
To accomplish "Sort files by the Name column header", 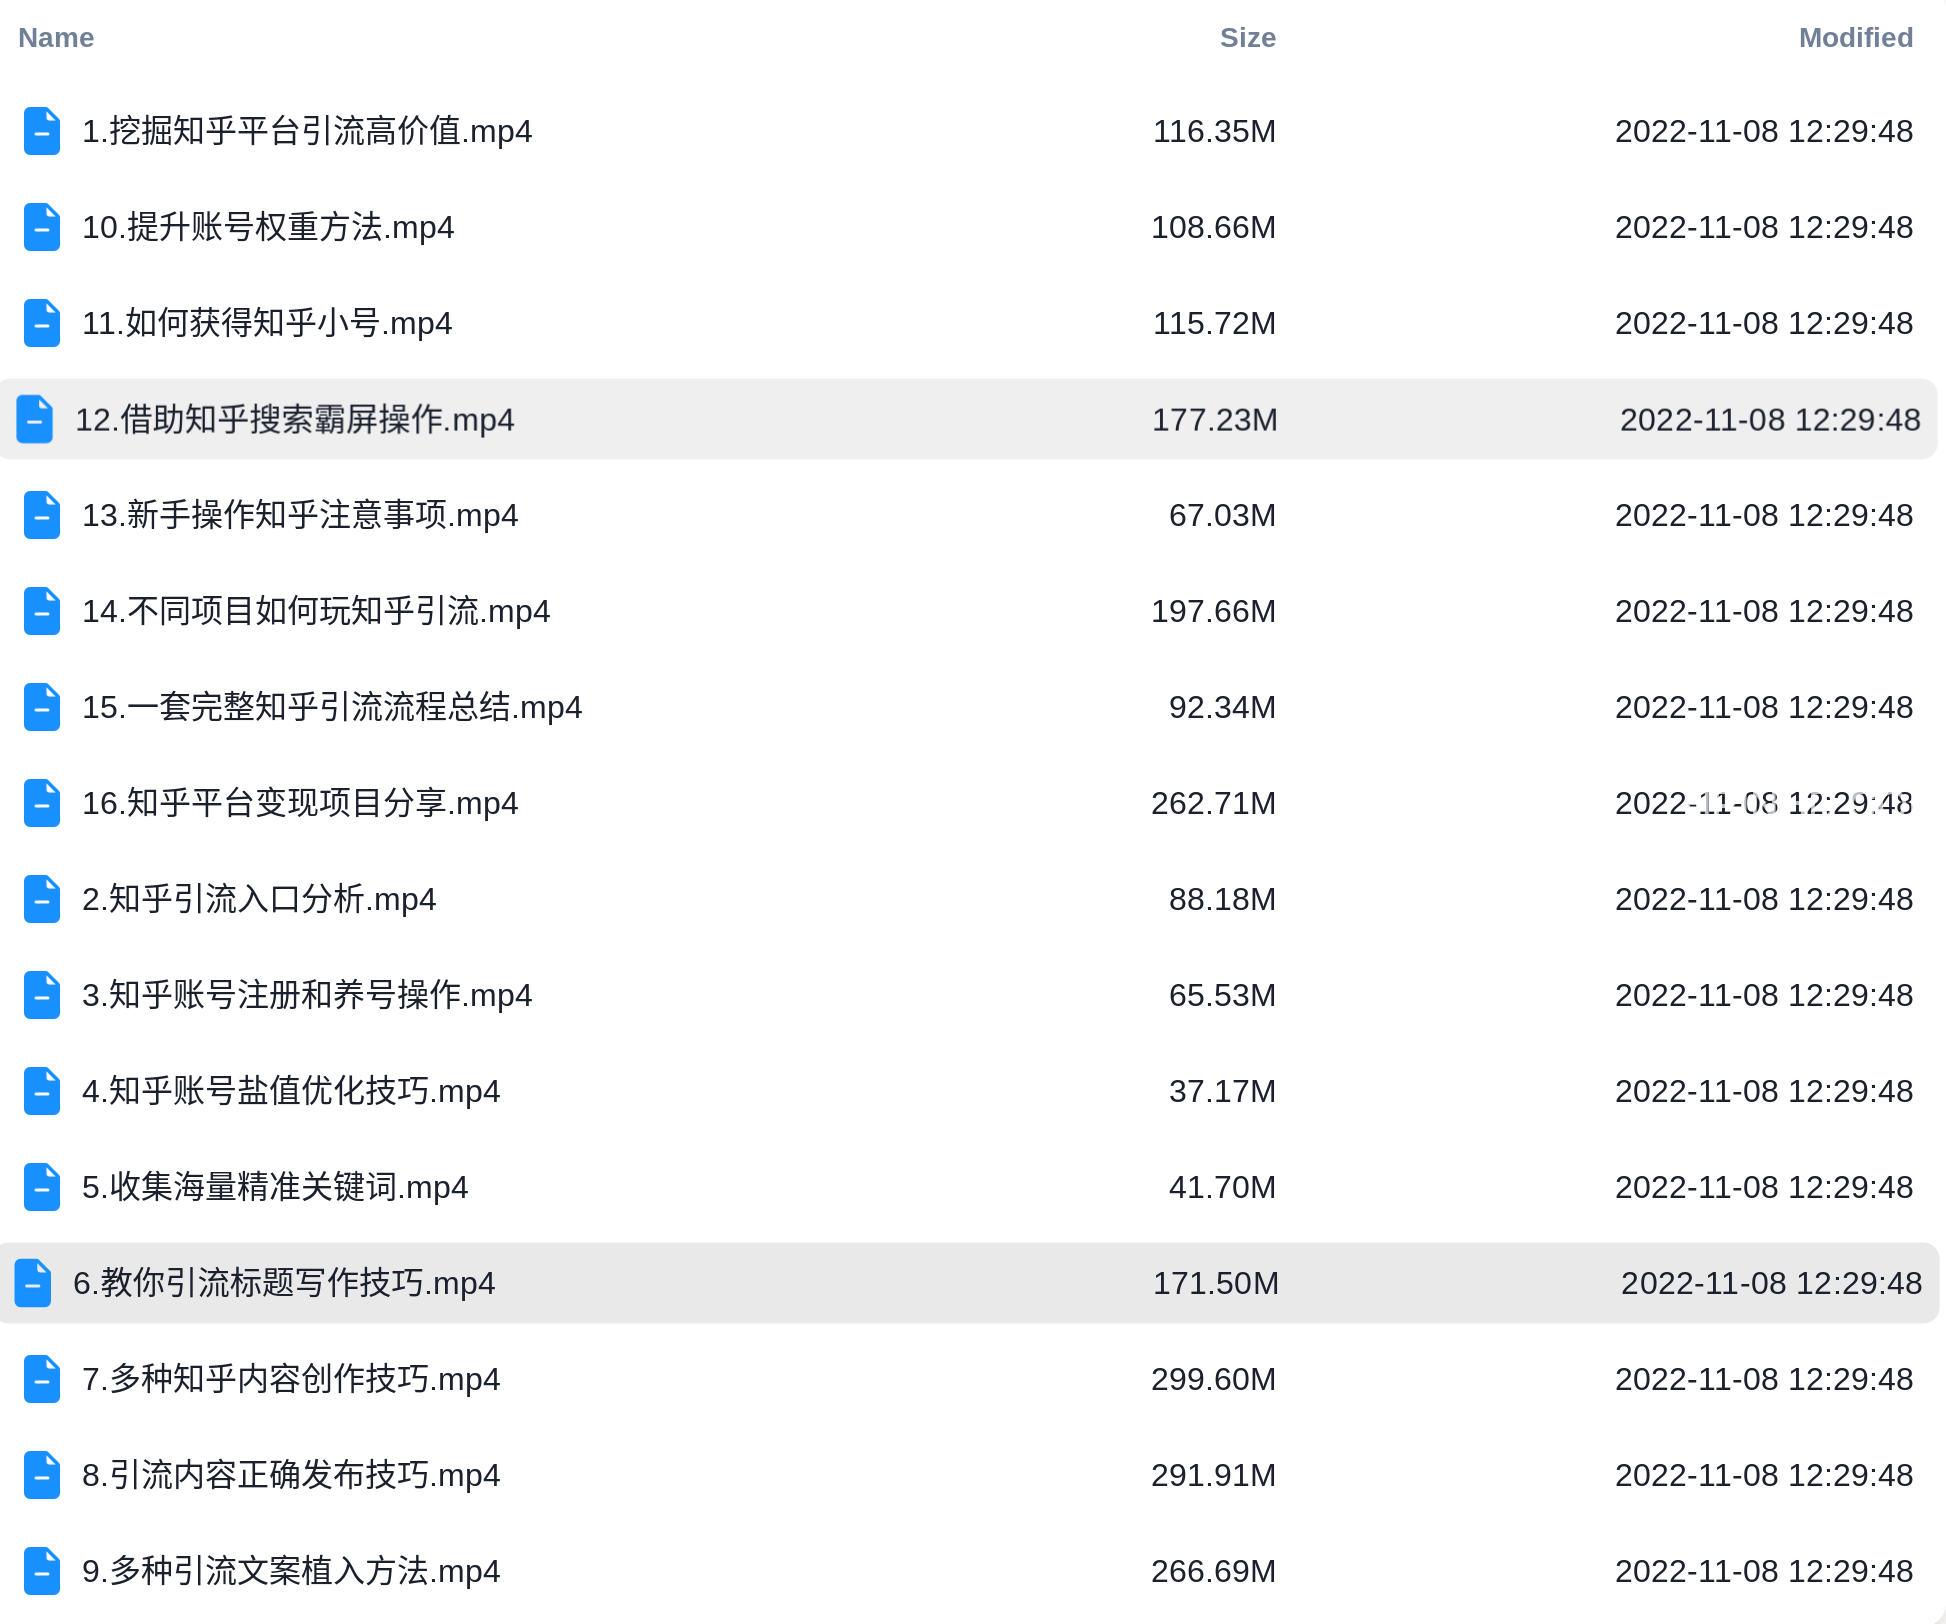I will (56, 38).
